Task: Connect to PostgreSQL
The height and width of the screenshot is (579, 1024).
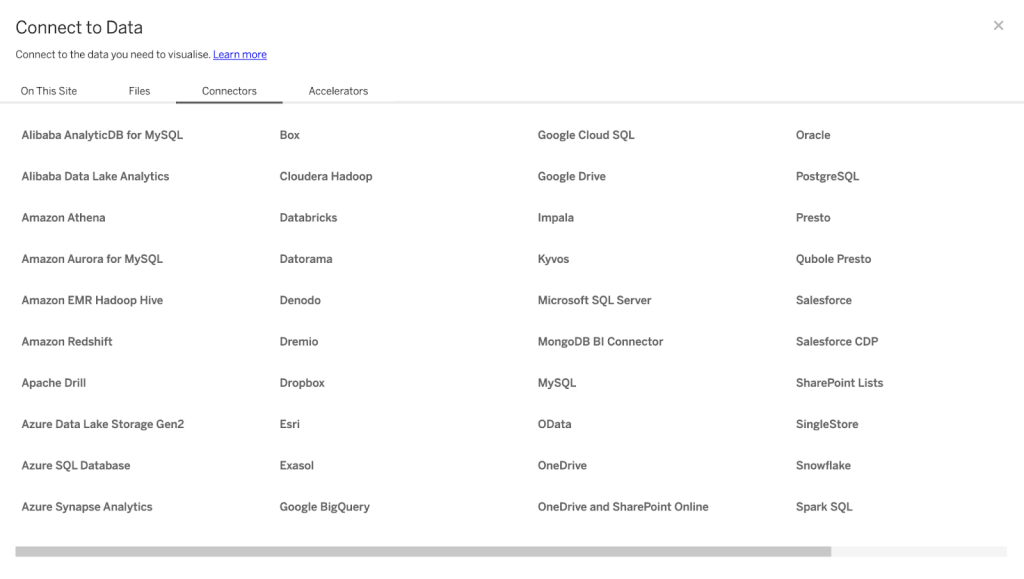Action: tap(827, 176)
